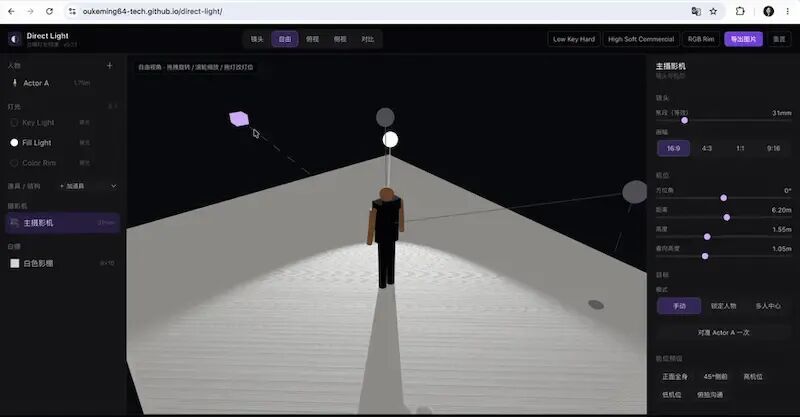The height and width of the screenshot is (417, 800).
Task: Select the 4:3 aspect ratio
Action: click(x=707, y=149)
